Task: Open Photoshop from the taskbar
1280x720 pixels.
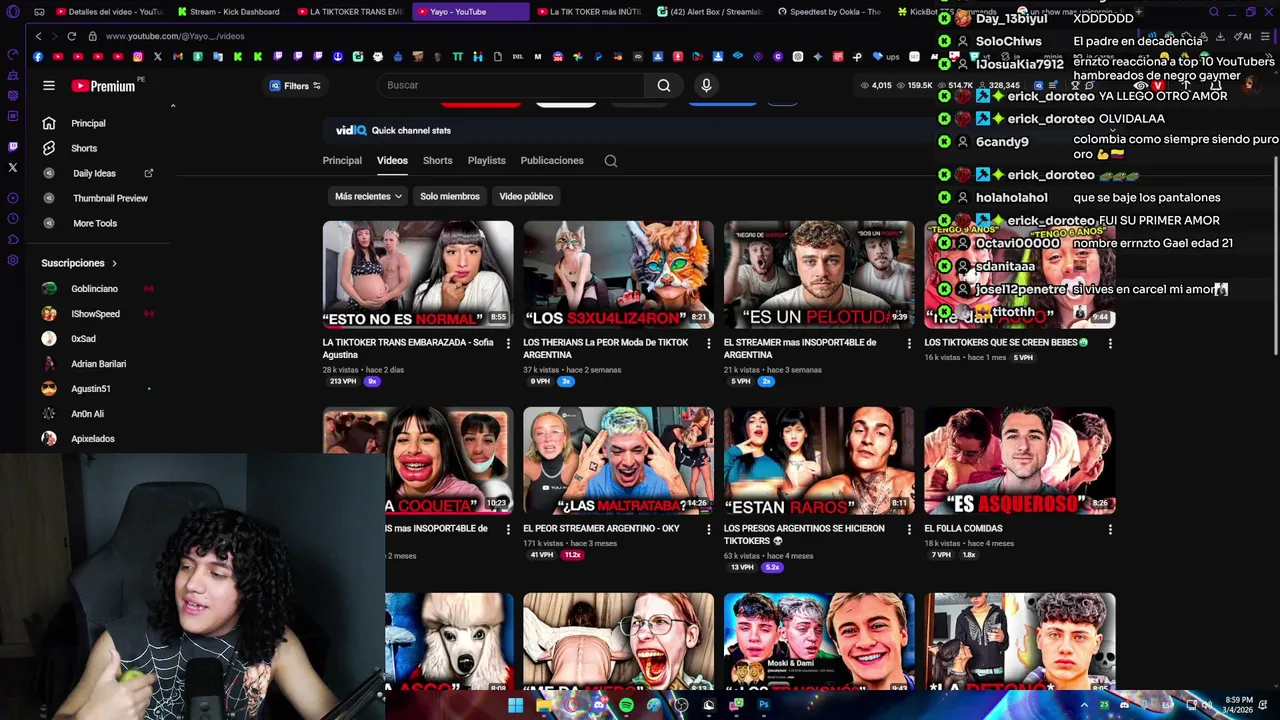Action: coord(764,706)
